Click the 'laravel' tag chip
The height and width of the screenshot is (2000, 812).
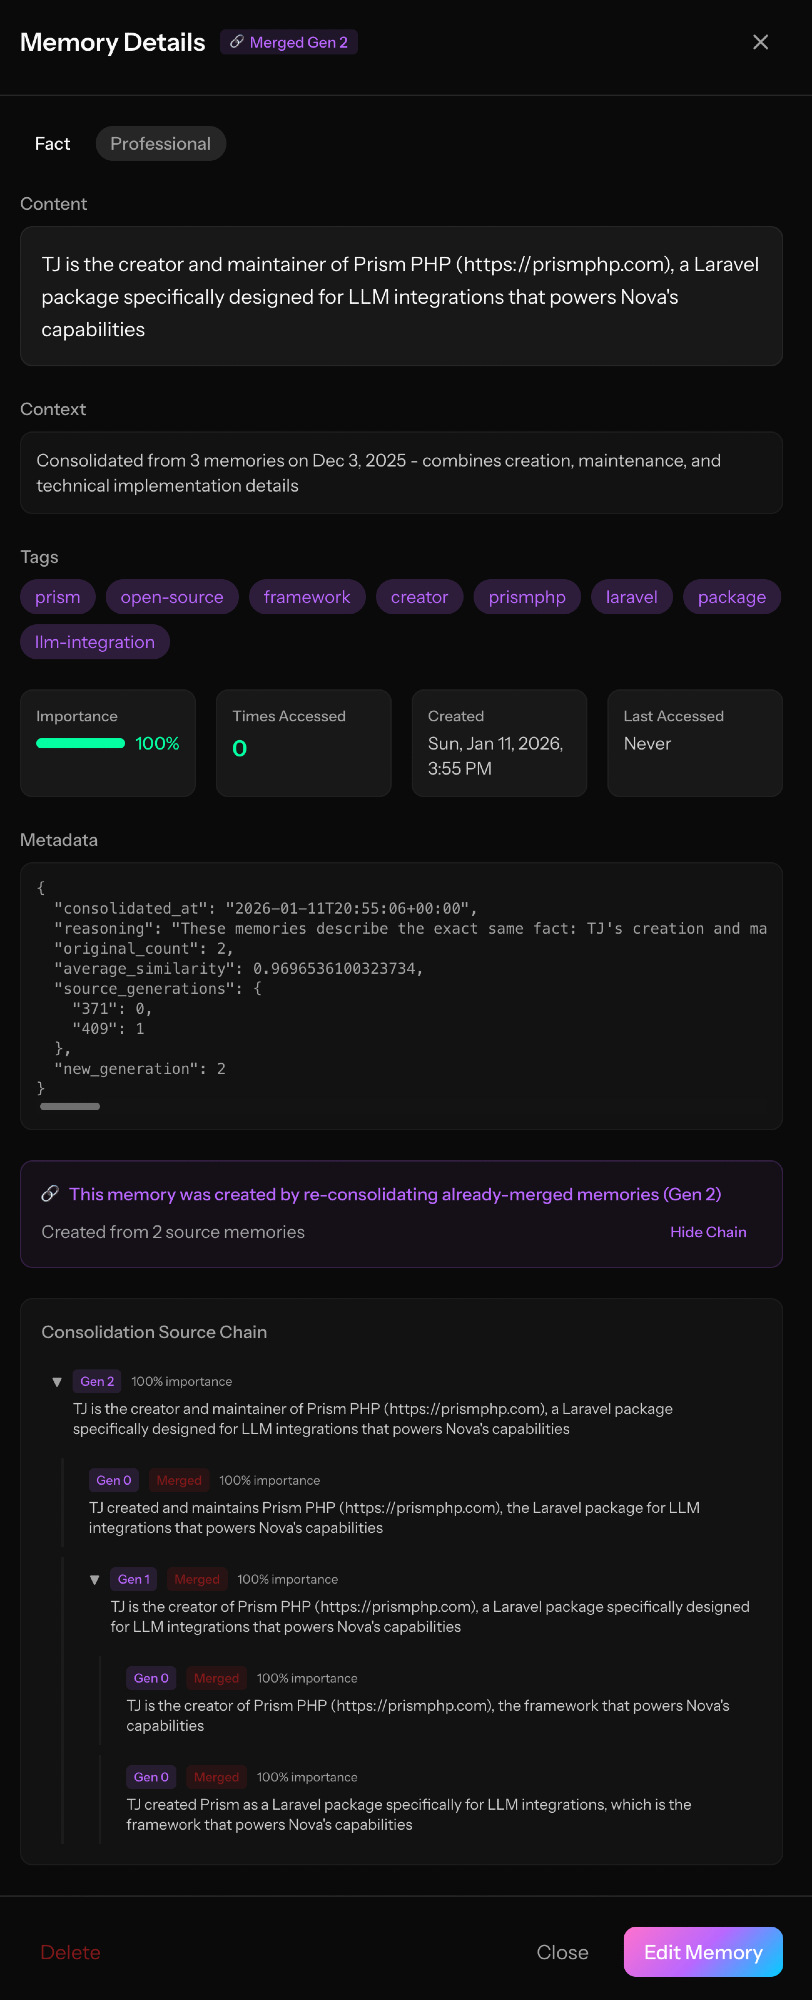pos(632,597)
